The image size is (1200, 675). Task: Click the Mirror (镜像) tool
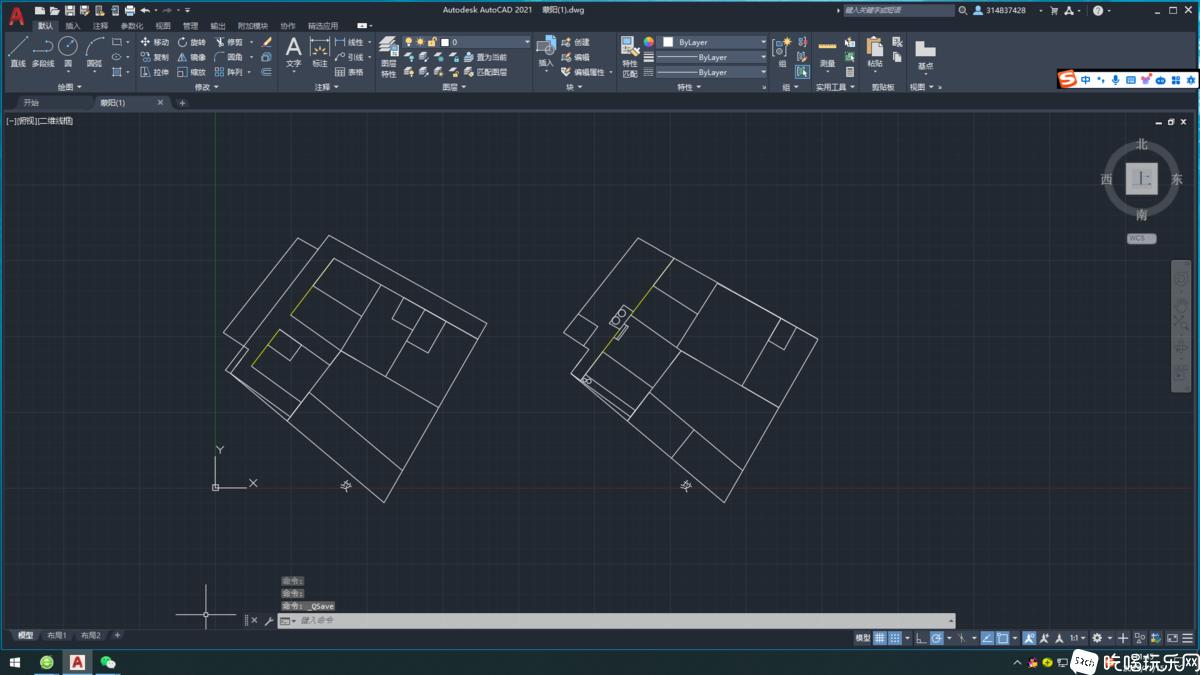click(191, 57)
